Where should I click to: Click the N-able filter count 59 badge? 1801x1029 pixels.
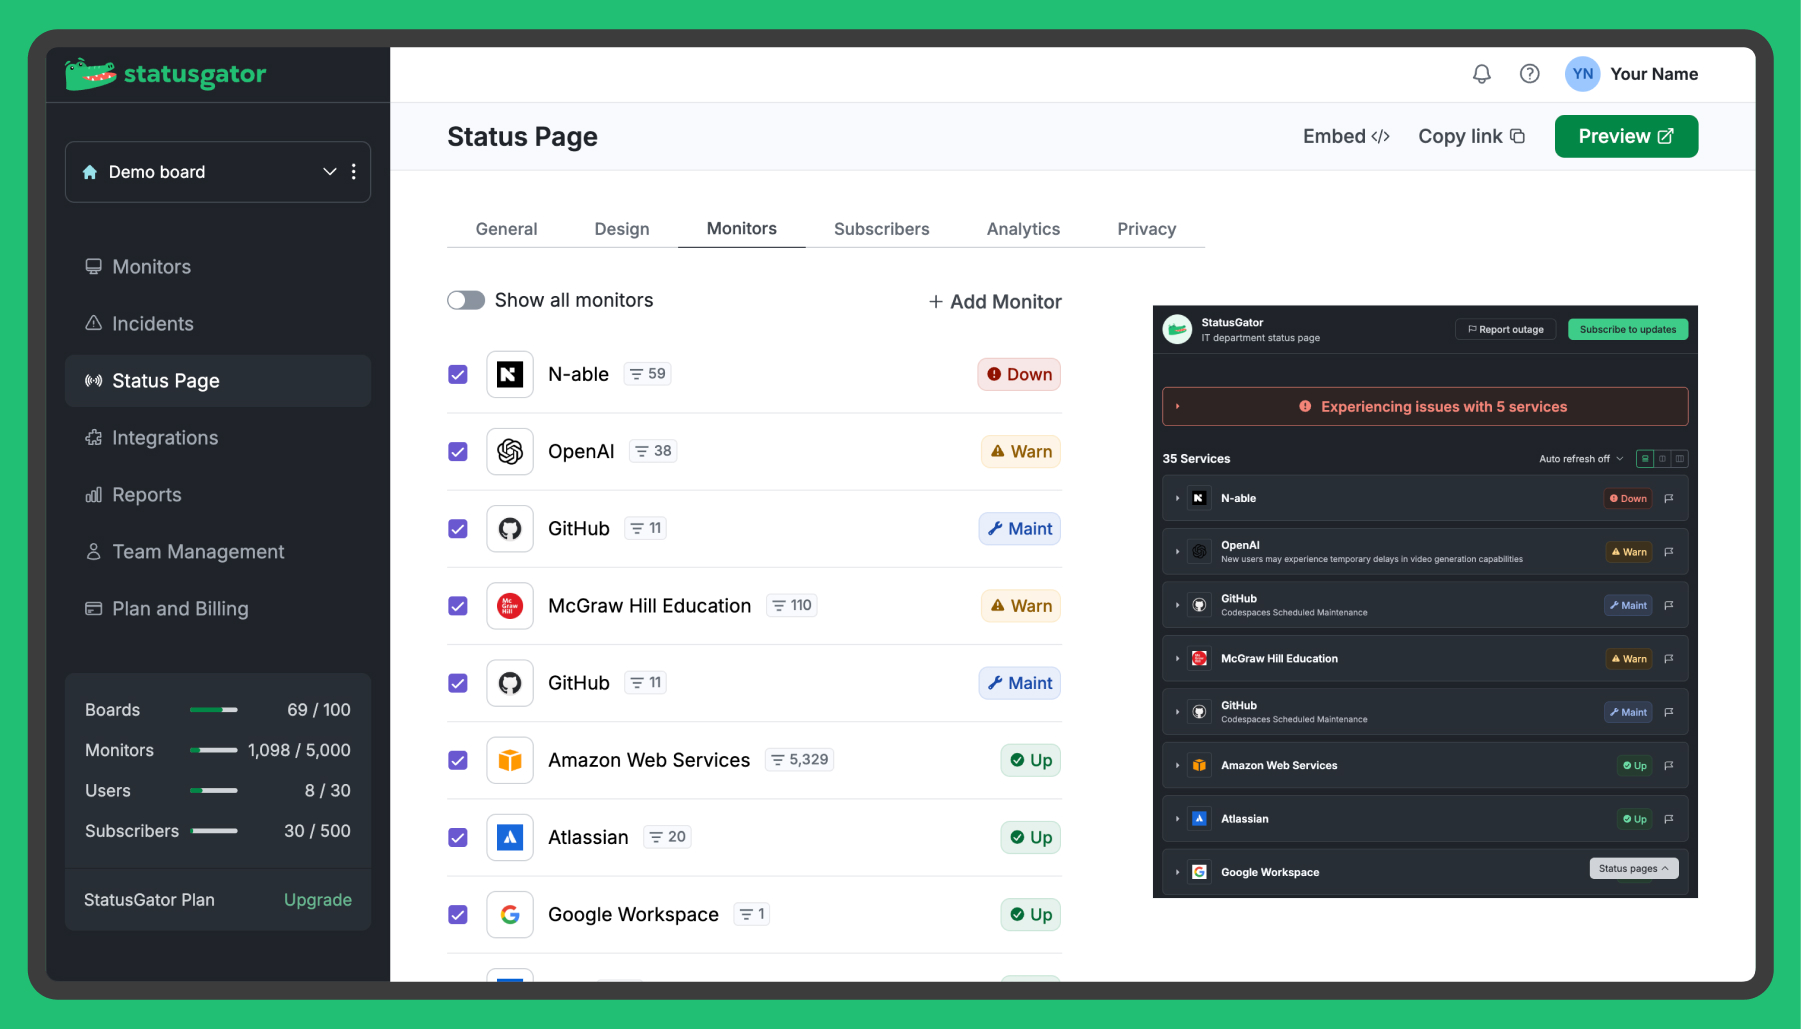pyautogui.click(x=647, y=374)
